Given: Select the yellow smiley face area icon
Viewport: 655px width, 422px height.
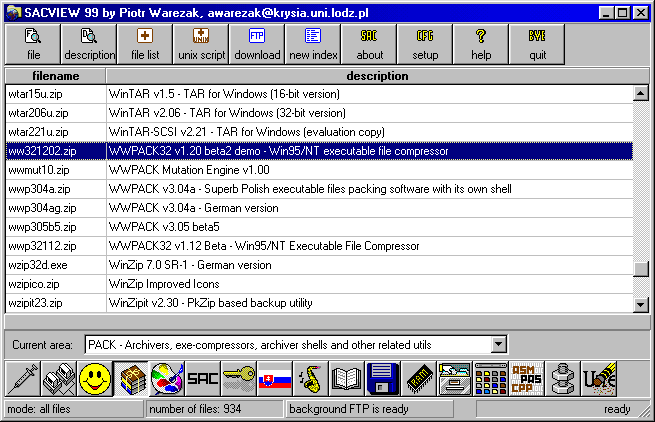Looking at the screenshot, I should (95, 379).
